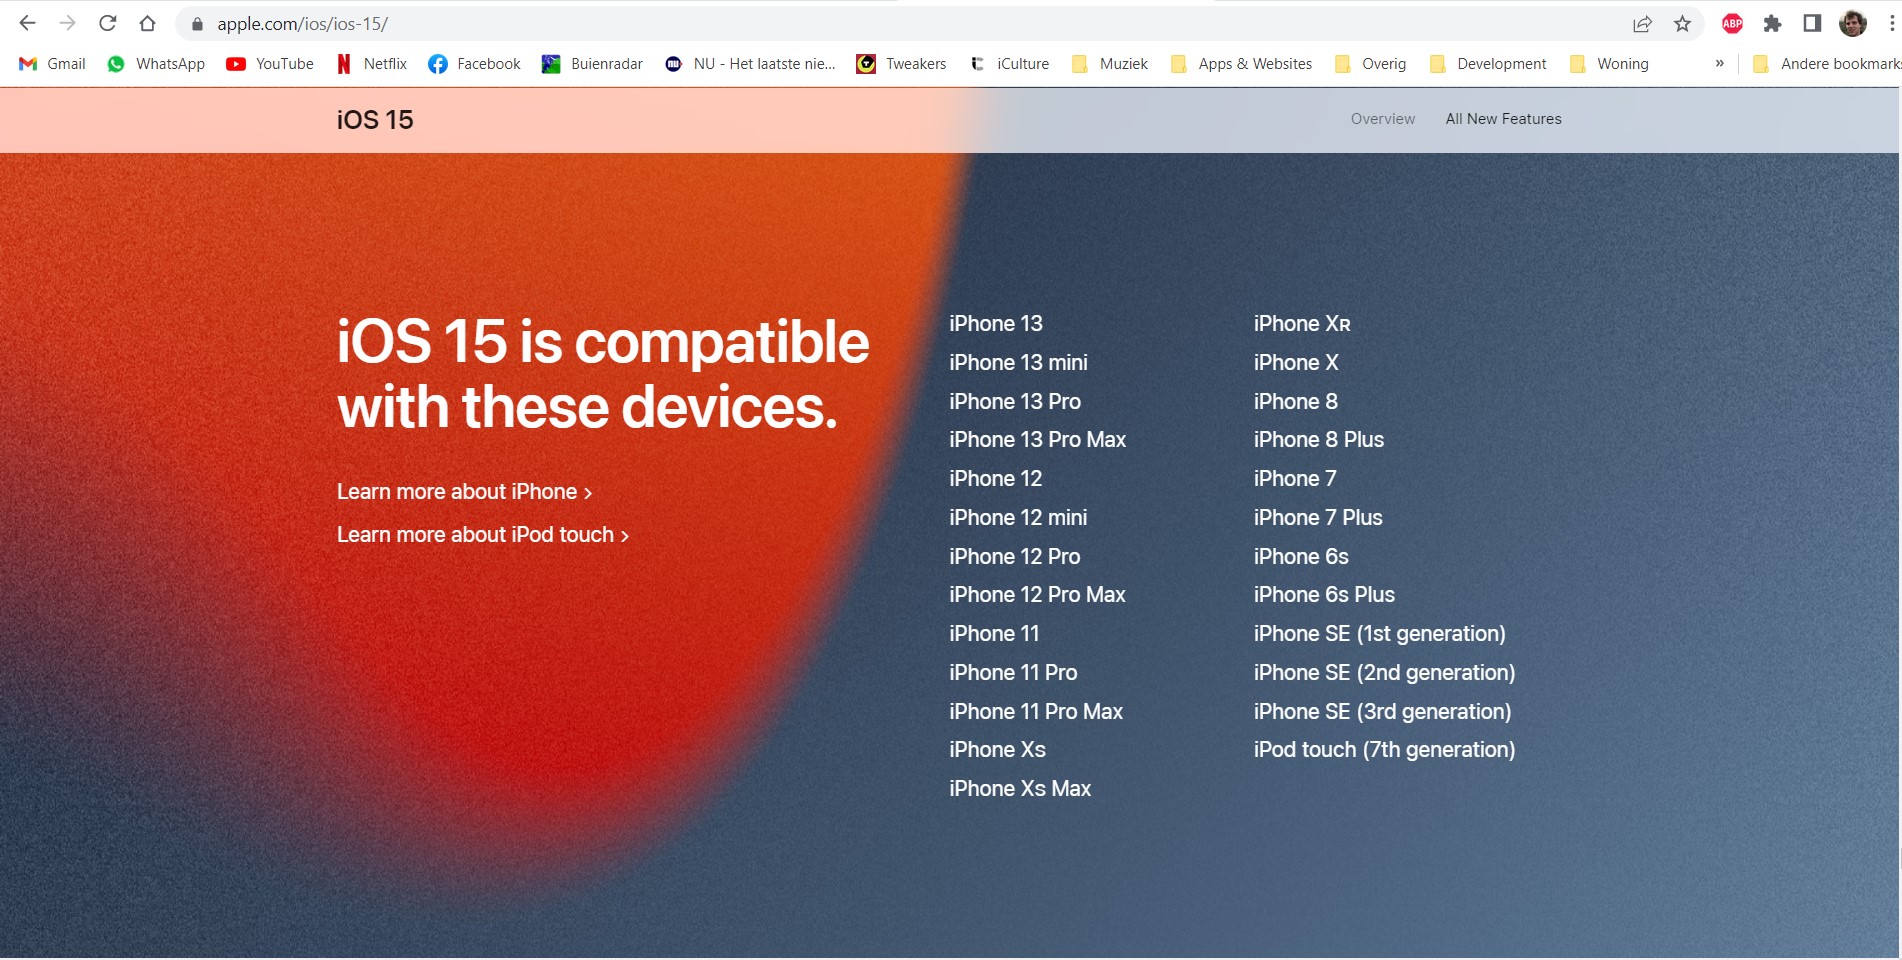Image resolution: width=1902 pixels, height=960 pixels.
Task: Open the extensions puzzle menu
Action: pyautogui.click(x=1773, y=24)
